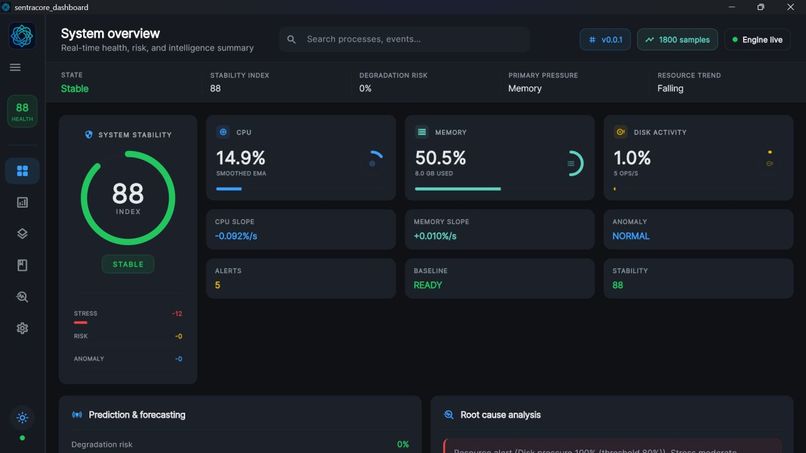The width and height of the screenshot is (806, 453).
Task: Open the analysis magnifier sidebar icon
Action: point(22,297)
